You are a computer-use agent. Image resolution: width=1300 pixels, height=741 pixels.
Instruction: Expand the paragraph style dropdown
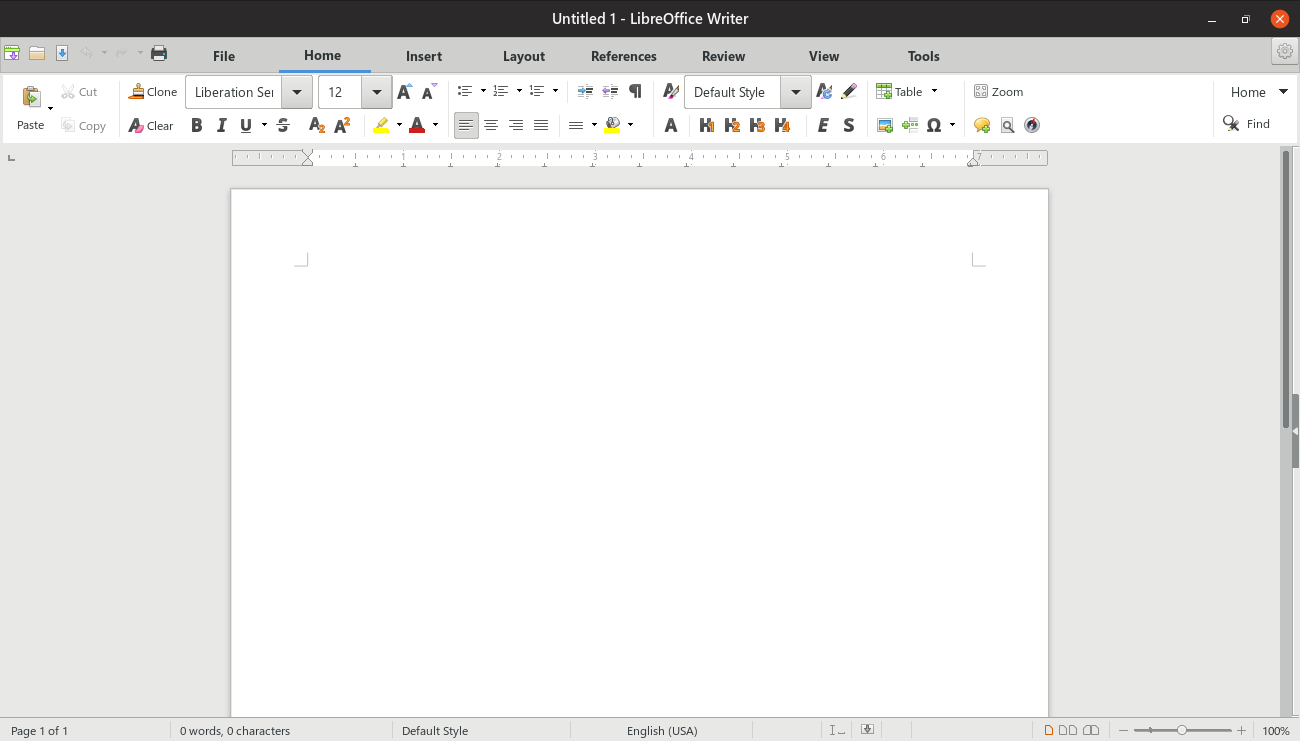pyautogui.click(x=796, y=92)
